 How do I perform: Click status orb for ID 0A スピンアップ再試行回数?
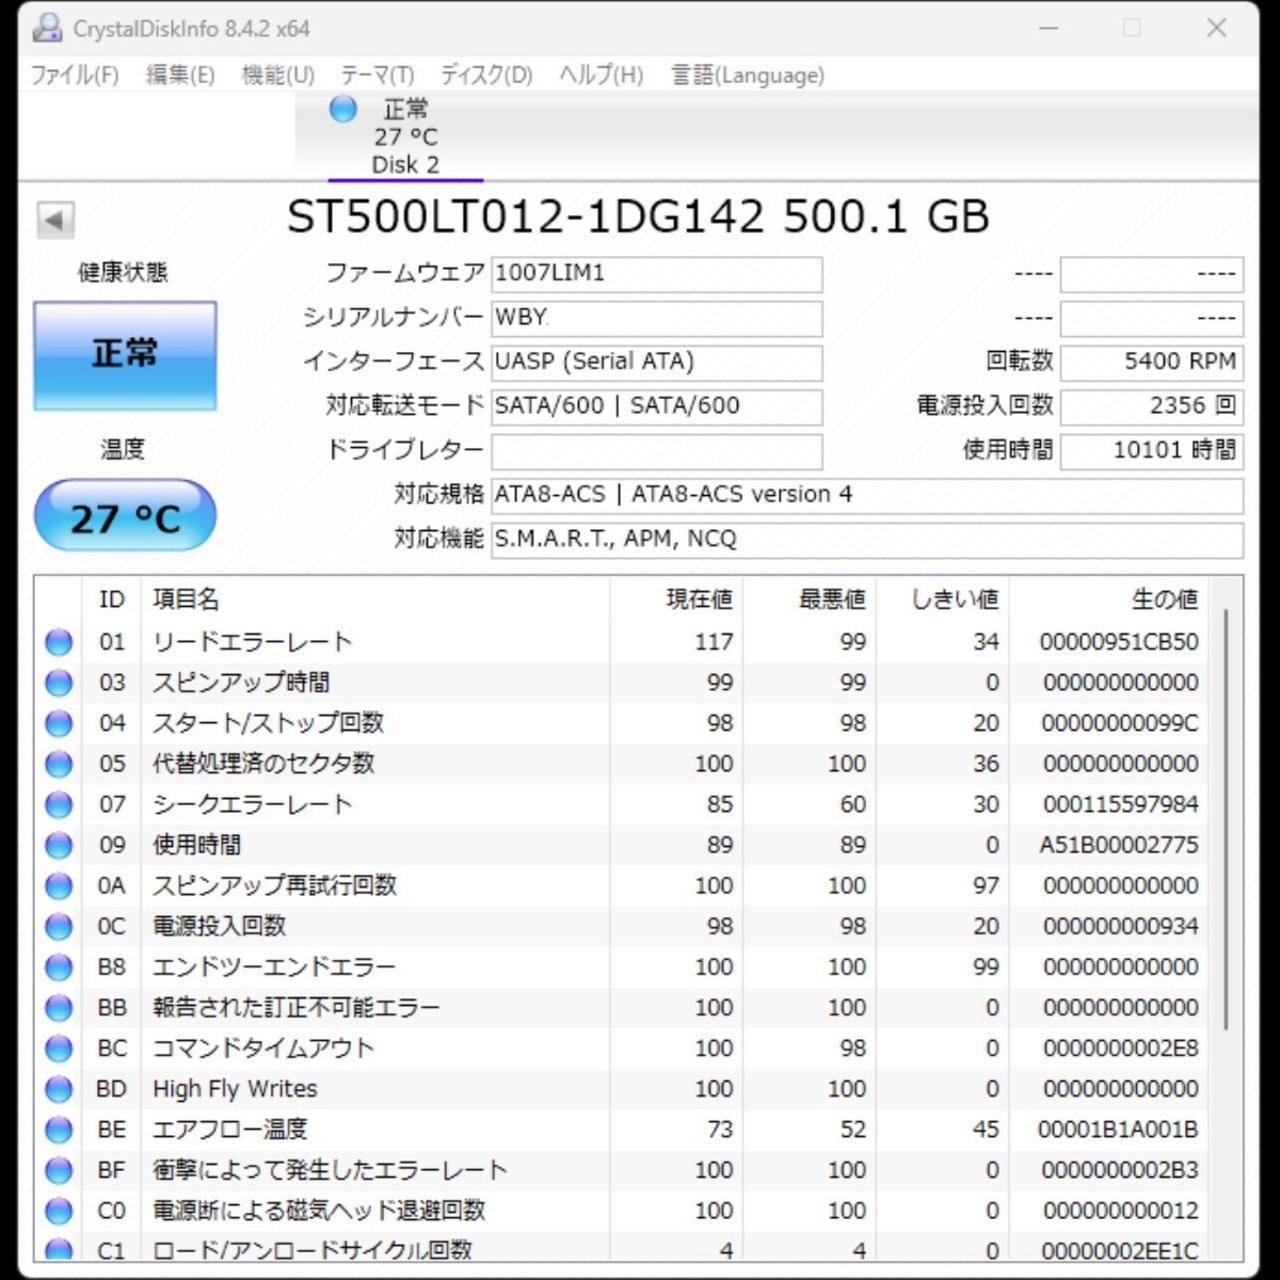(59, 886)
